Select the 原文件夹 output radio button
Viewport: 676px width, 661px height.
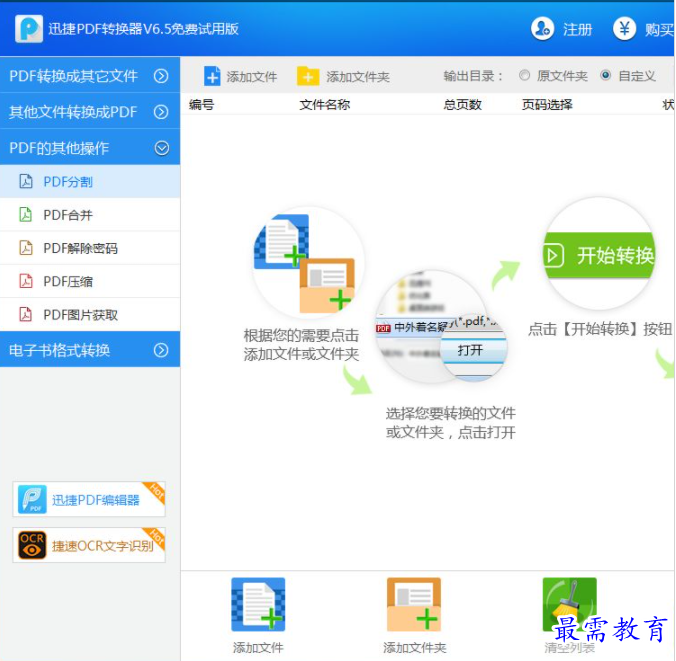point(524,75)
